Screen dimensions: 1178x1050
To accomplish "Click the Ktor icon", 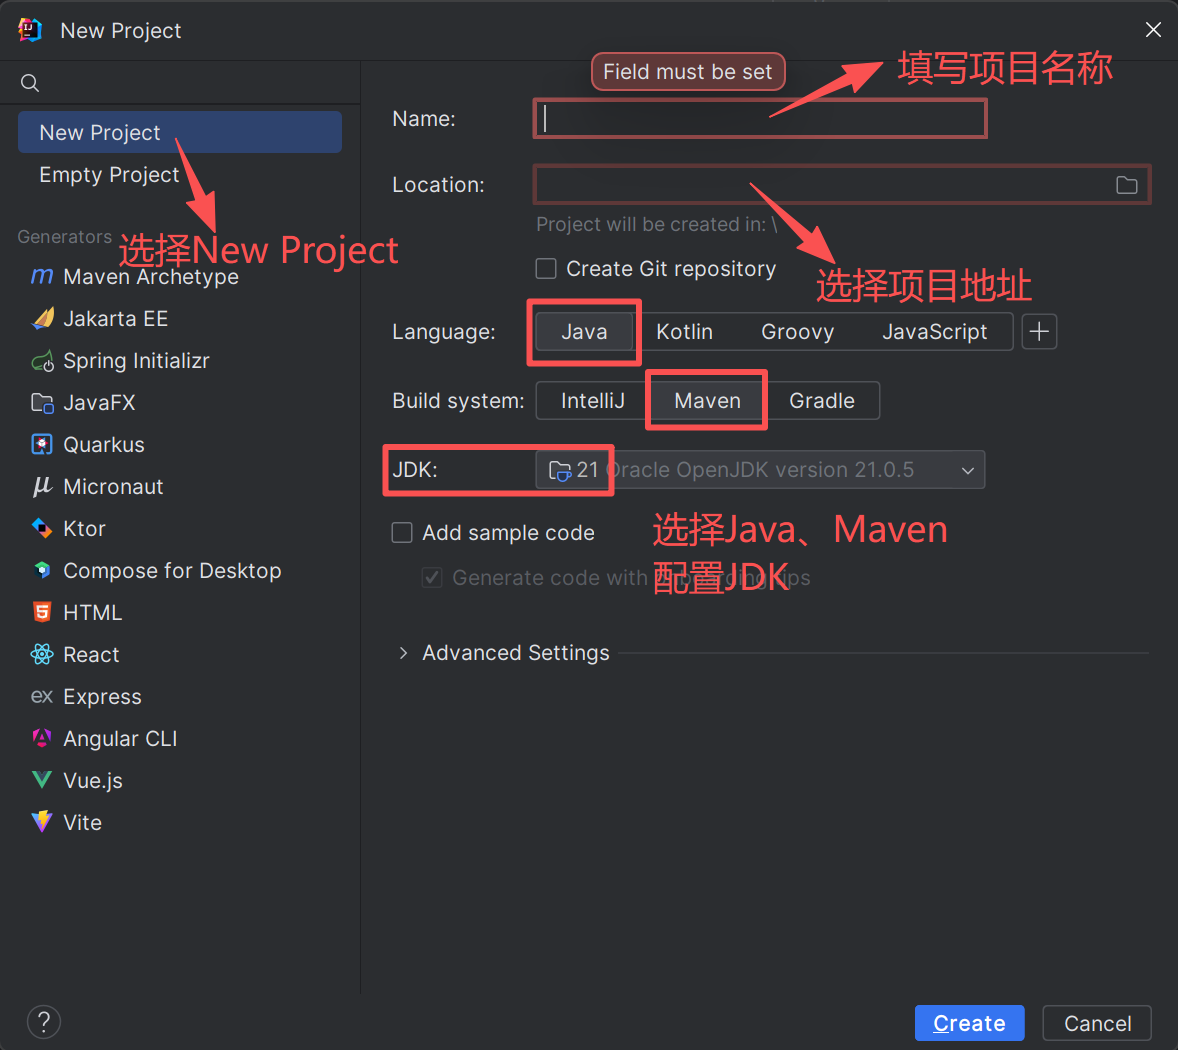I will point(42,529).
